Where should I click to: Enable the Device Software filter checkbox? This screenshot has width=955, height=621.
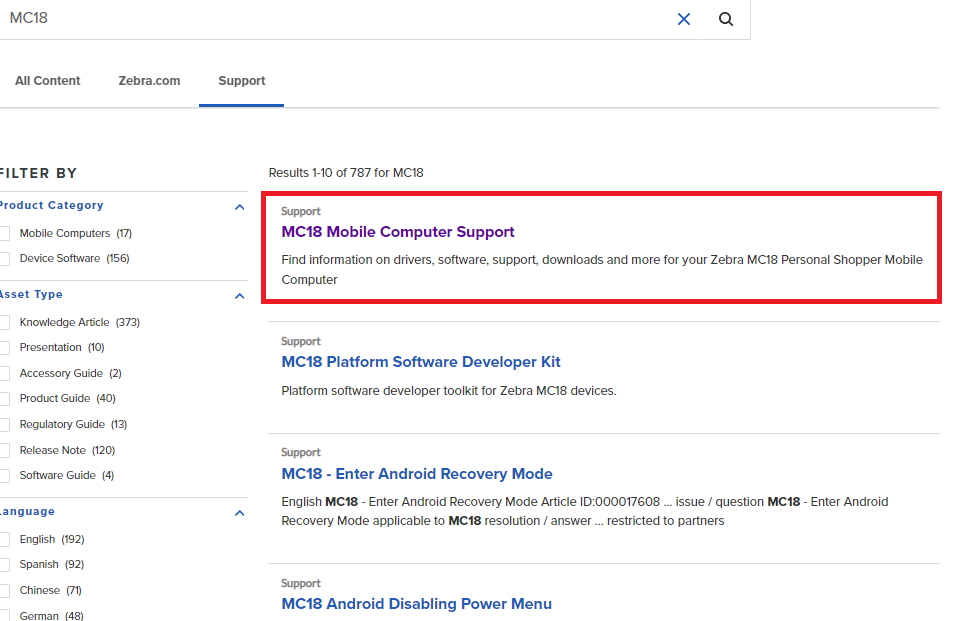(x=5, y=259)
